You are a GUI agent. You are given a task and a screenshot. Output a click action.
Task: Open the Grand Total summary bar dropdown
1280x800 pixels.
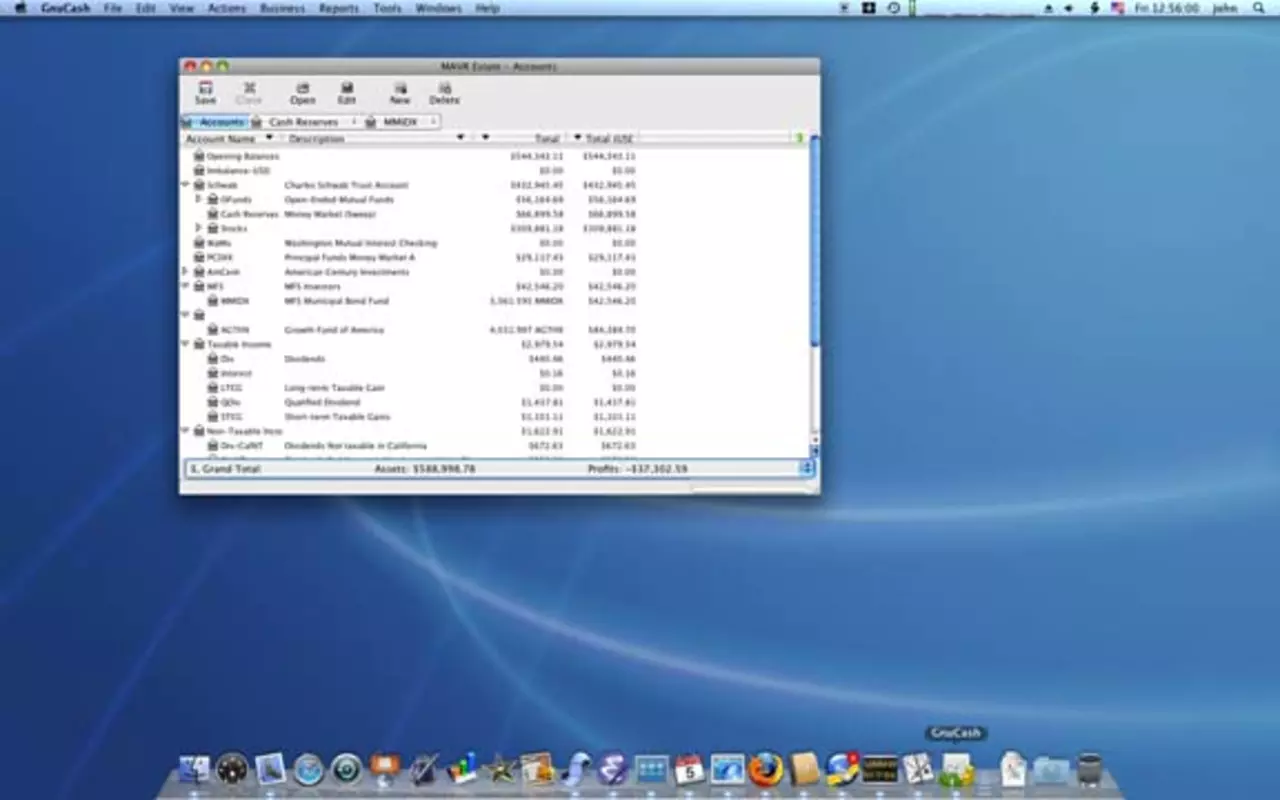(x=806, y=468)
